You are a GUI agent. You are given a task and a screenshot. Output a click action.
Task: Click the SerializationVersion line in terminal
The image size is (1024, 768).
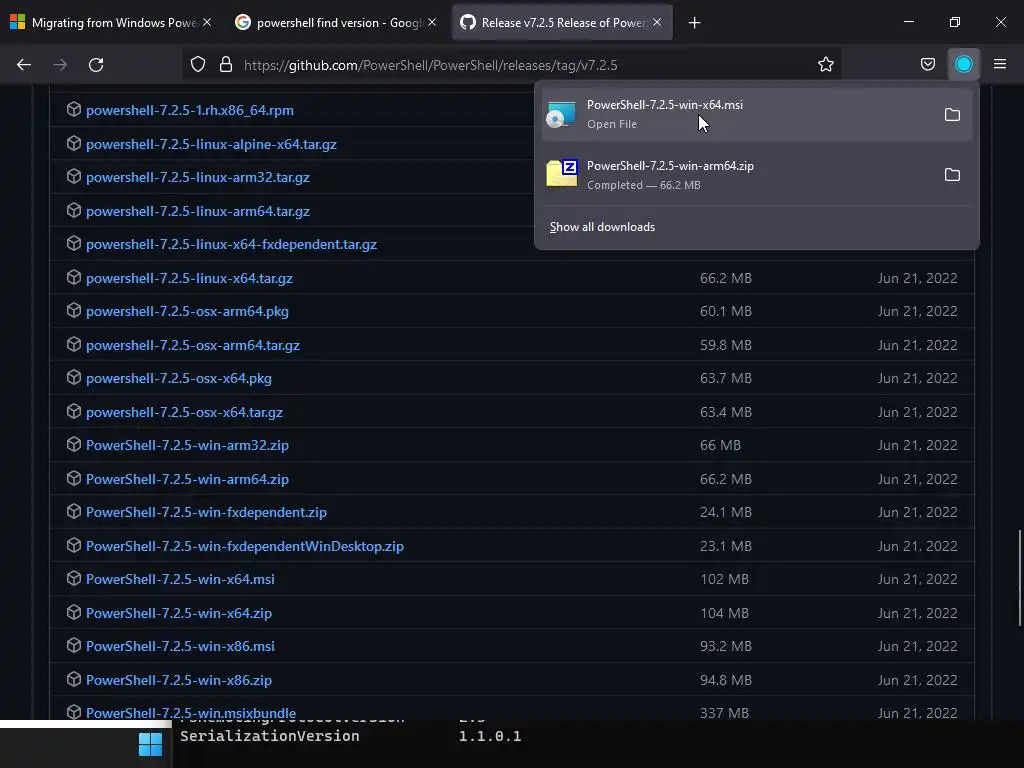[351, 737]
